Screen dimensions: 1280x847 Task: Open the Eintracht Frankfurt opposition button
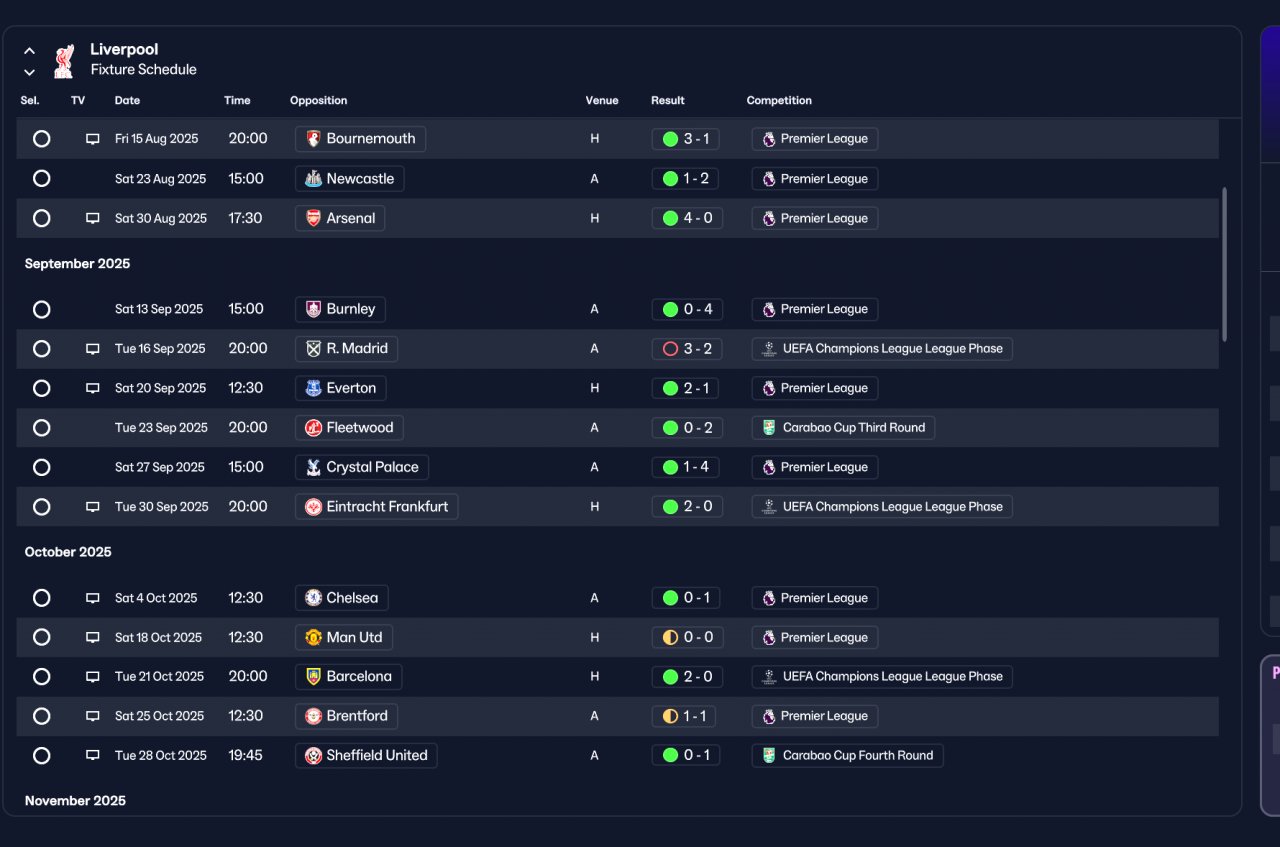[x=376, y=507]
